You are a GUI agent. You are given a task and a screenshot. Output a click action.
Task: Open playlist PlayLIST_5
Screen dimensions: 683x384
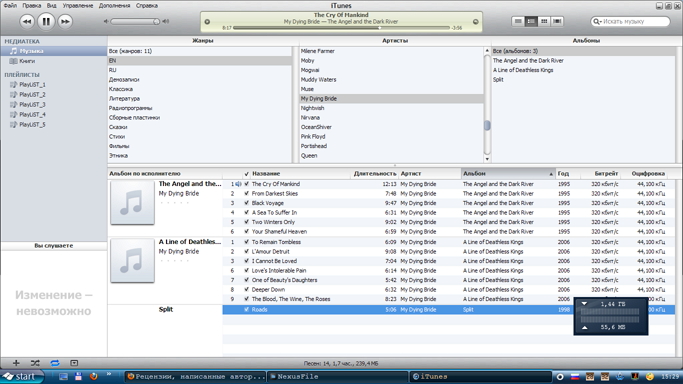click(x=32, y=125)
